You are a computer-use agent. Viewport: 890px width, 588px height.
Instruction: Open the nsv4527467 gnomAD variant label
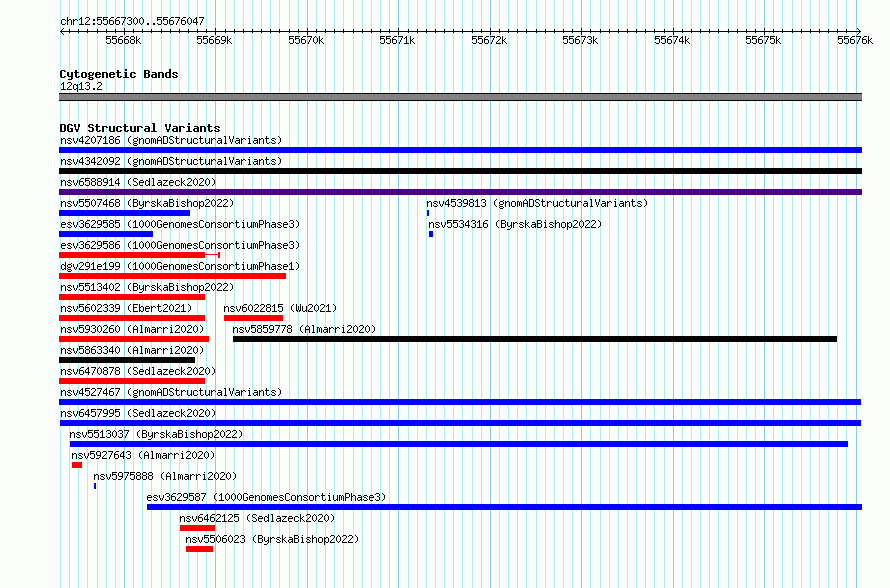pos(171,392)
